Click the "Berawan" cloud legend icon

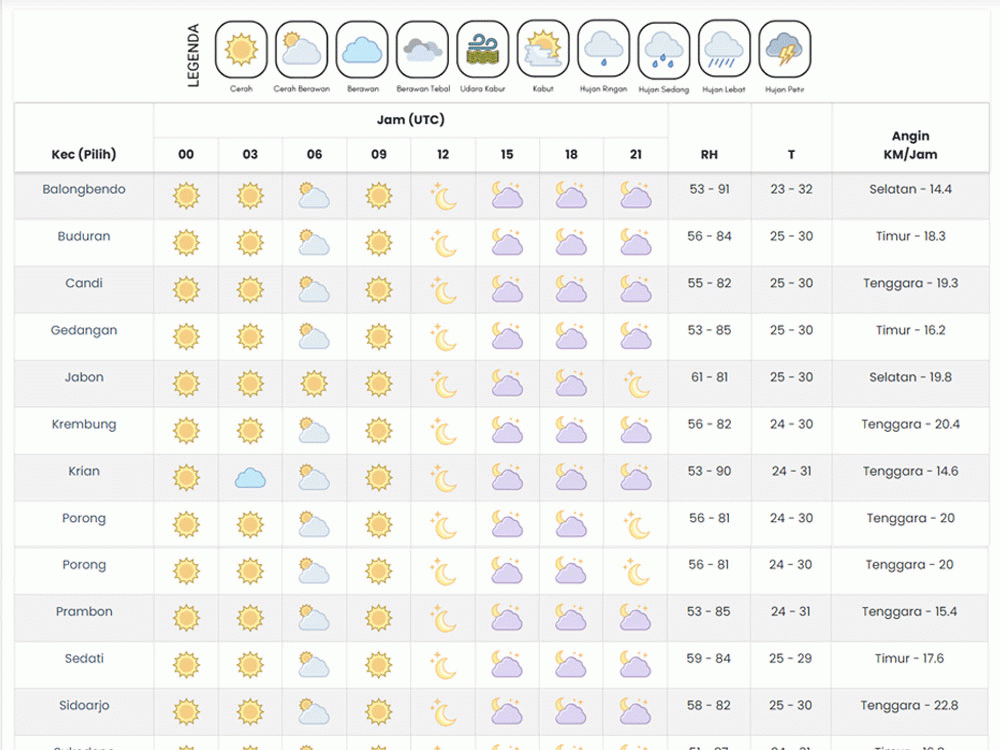pos(361,48)
